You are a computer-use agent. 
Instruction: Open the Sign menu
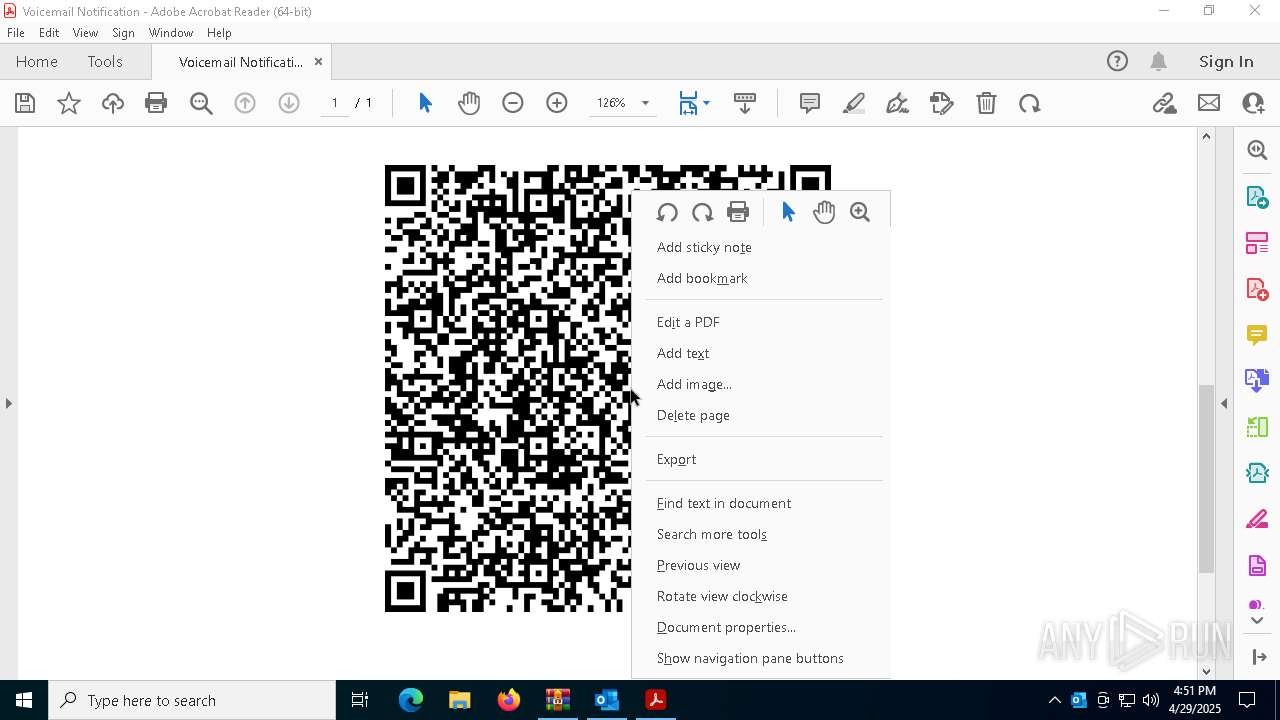tap(123, 33)
